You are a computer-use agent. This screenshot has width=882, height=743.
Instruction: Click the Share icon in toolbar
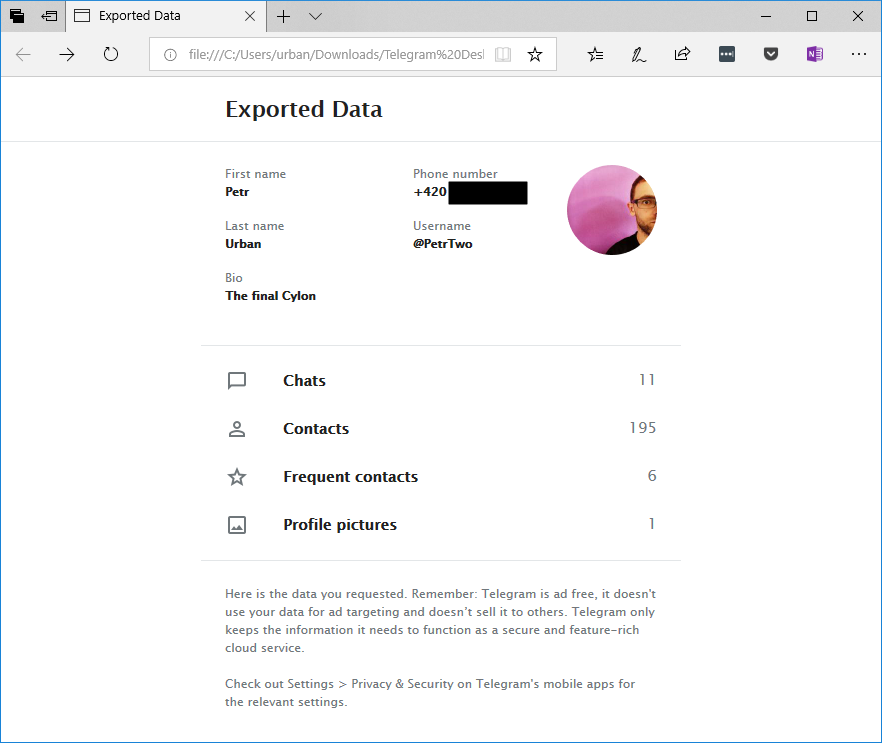click(x=682, y=54)
